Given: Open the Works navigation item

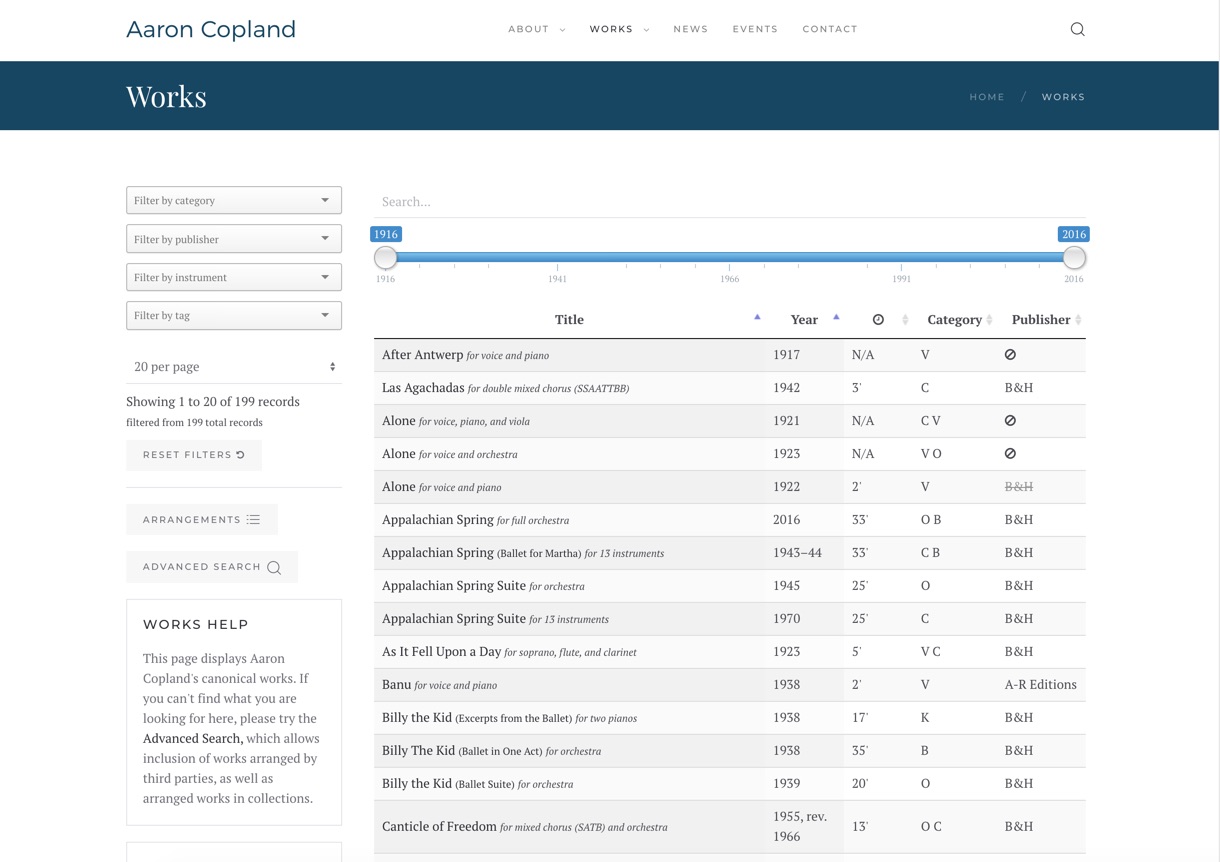Looking at the screenshot, I should (611, 29).
